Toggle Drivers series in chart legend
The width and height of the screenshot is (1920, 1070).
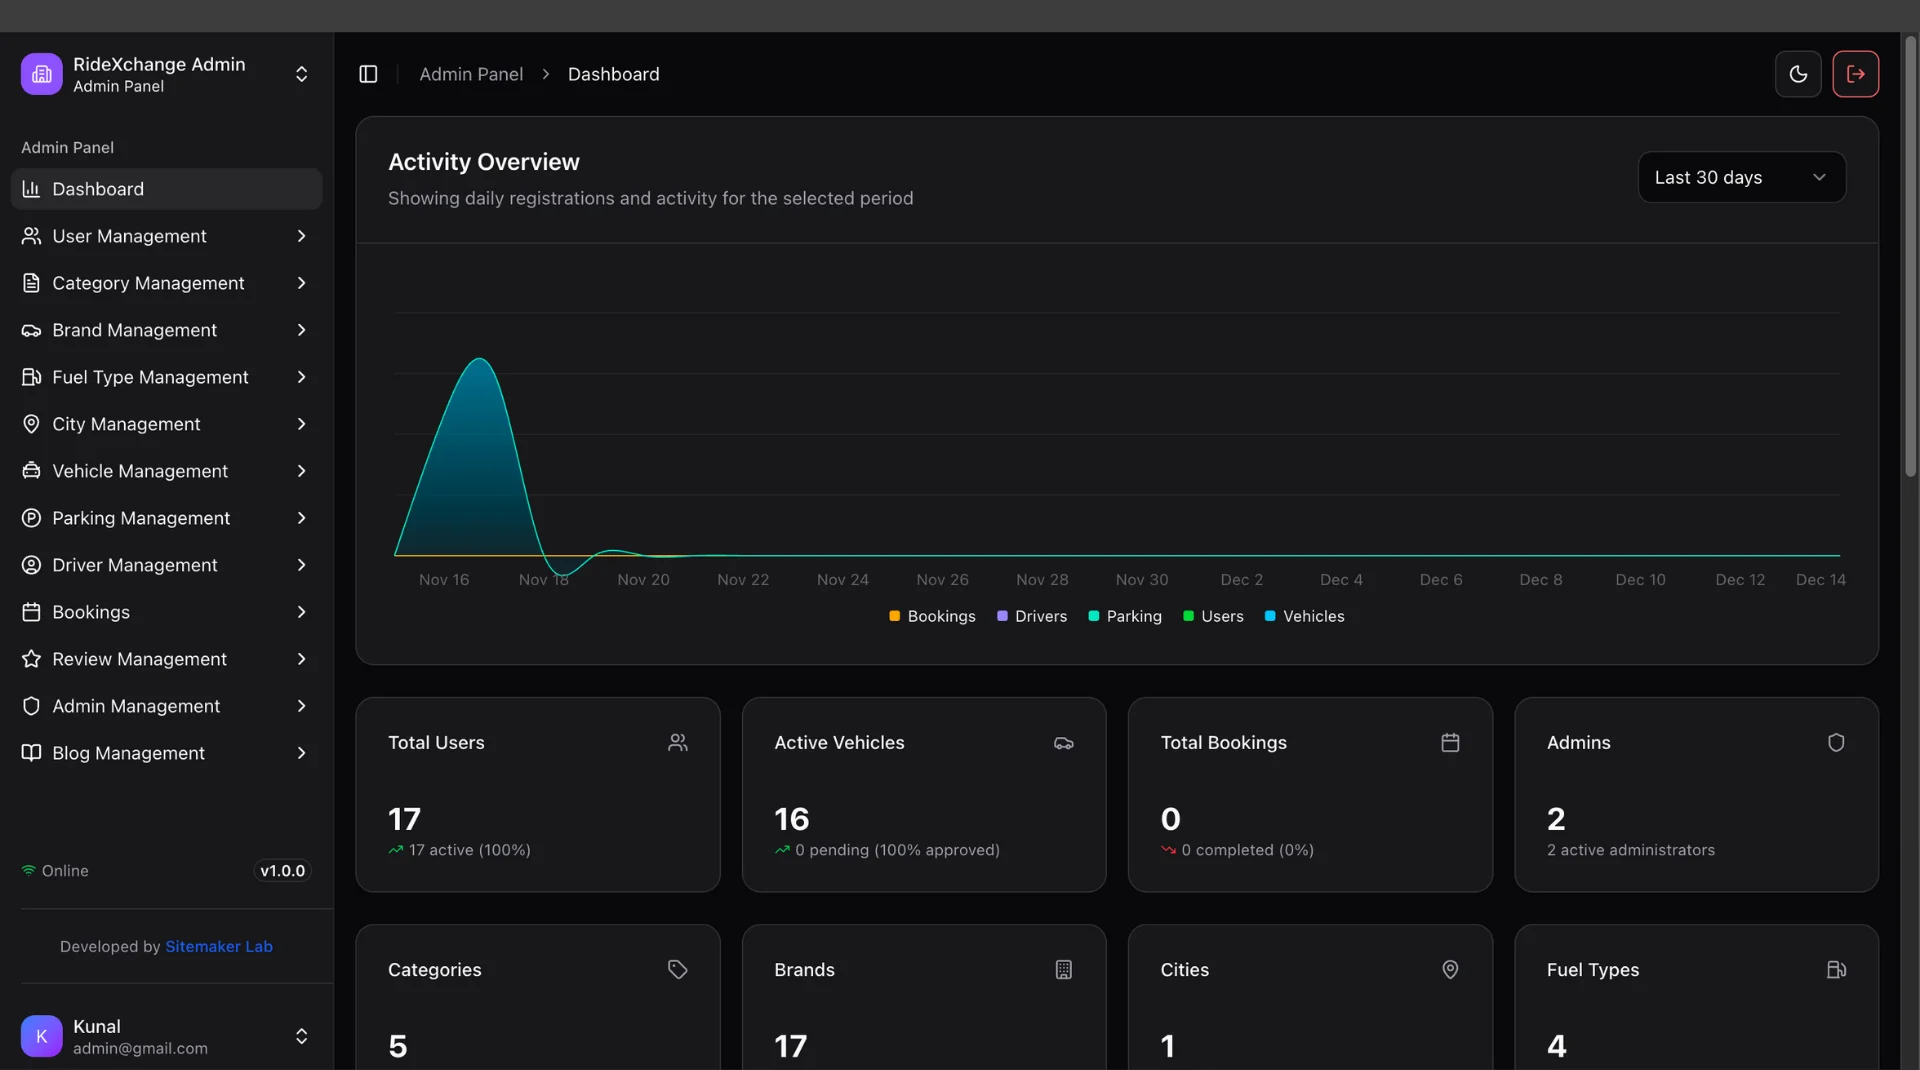click(x=1032, y=616)
